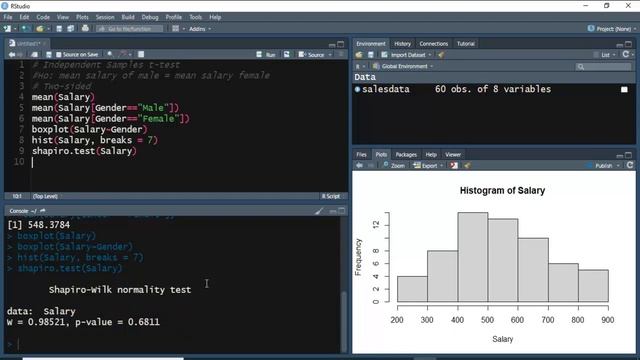Open the File menu

point(8,17)
